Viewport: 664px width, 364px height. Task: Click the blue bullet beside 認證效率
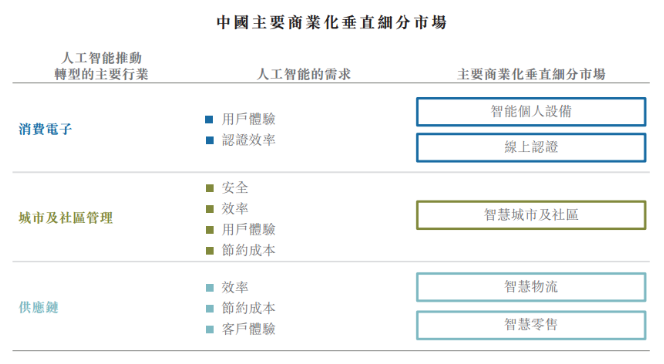click(x=209, y=140)
